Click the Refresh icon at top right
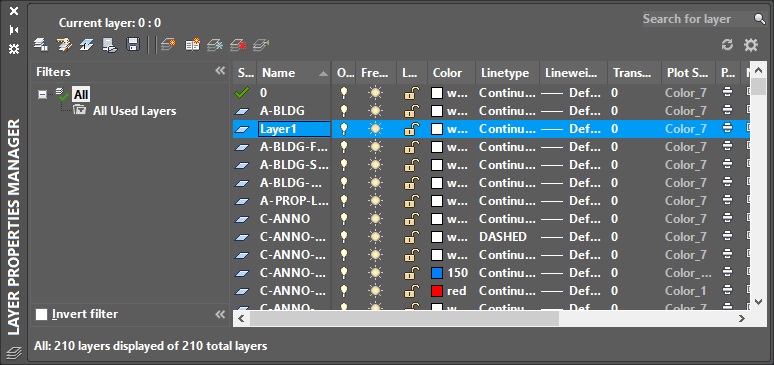The width and height of the screenshot is (774, 365). [x=727, y=45]
